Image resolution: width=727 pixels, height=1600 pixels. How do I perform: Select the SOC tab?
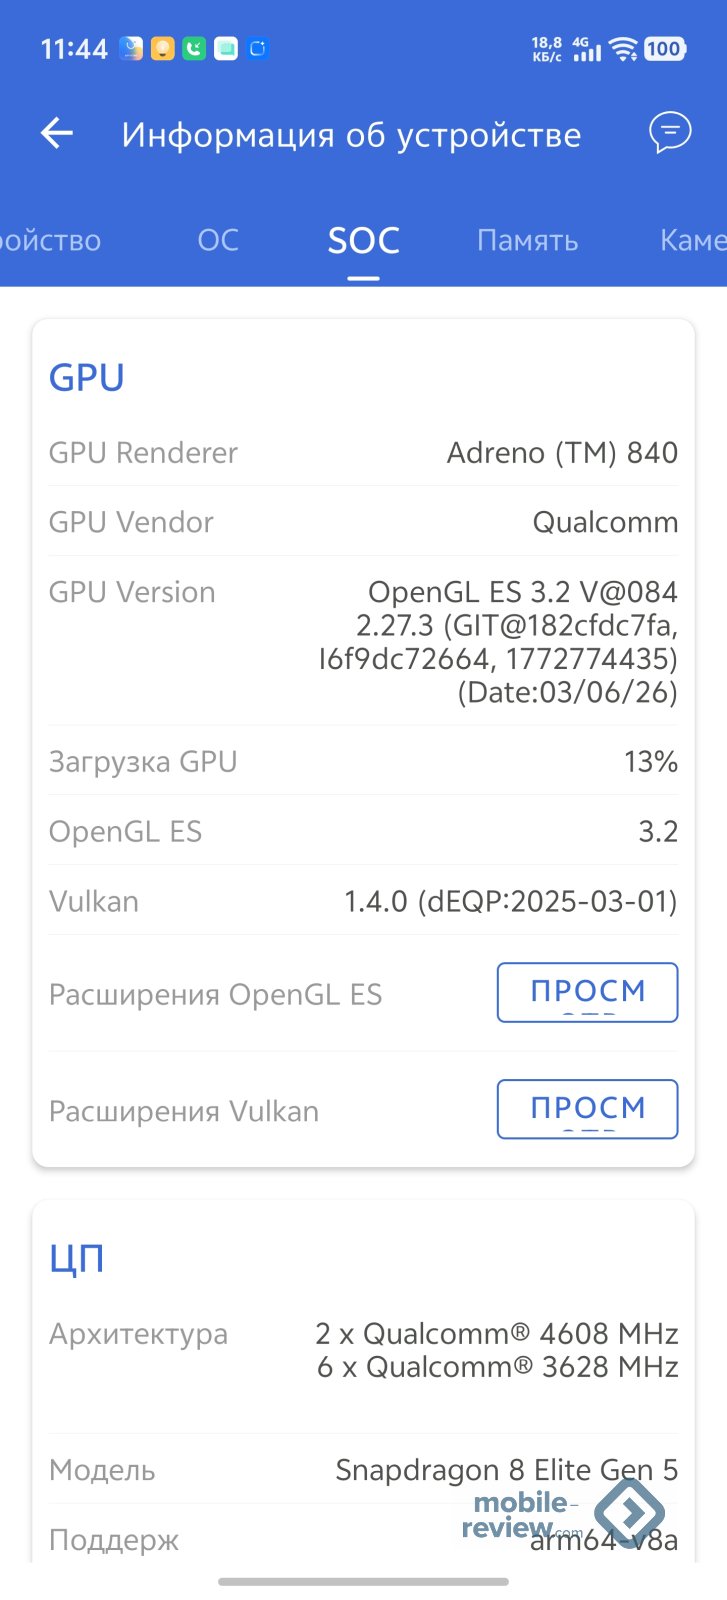click(x=363, y=240)
